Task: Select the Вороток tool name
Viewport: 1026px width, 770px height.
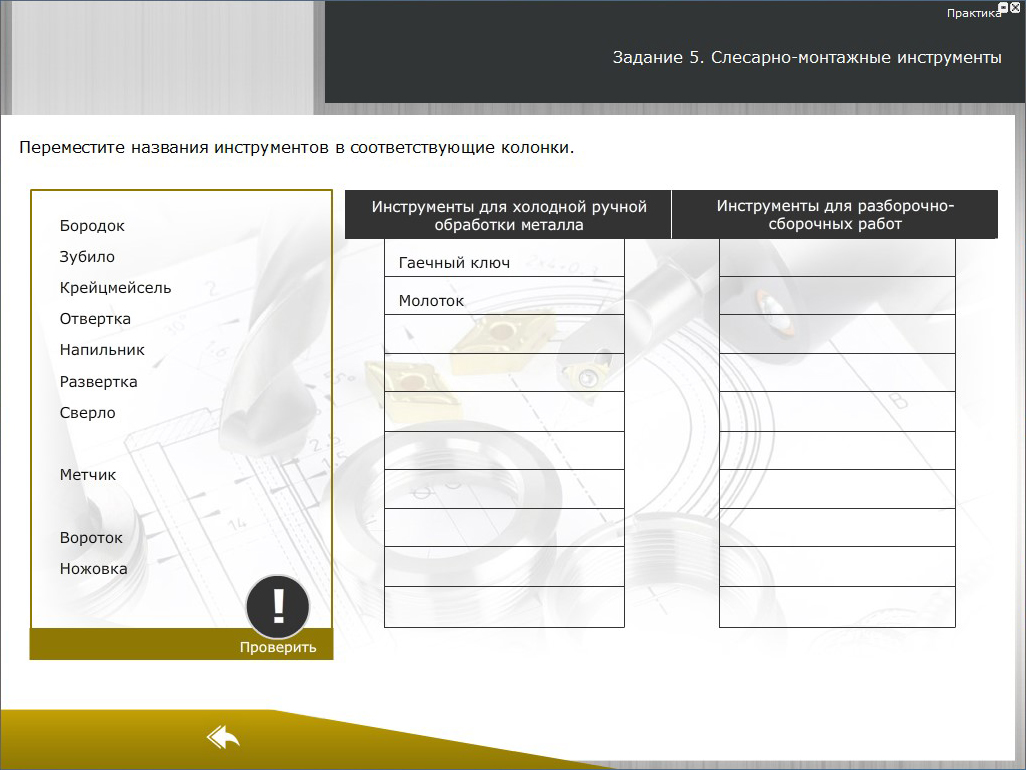Action: [91, 538]
